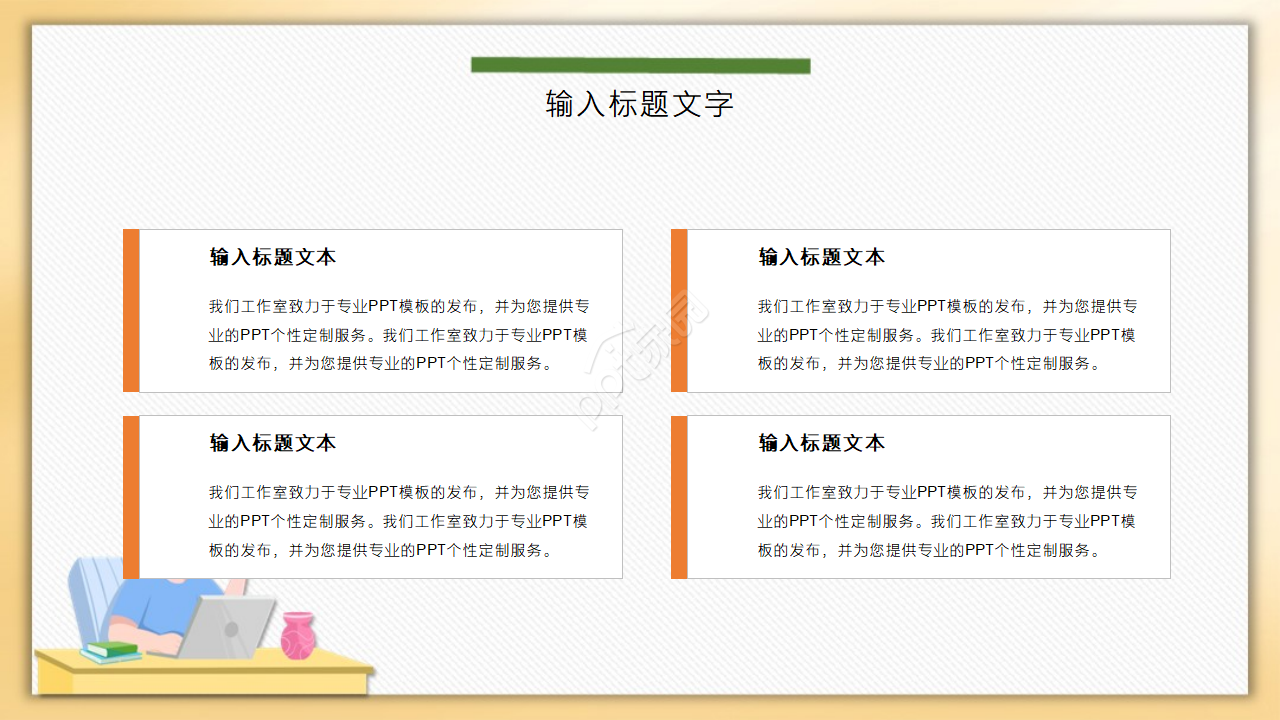Select the green bar above the slide title

tap(640, 65)
